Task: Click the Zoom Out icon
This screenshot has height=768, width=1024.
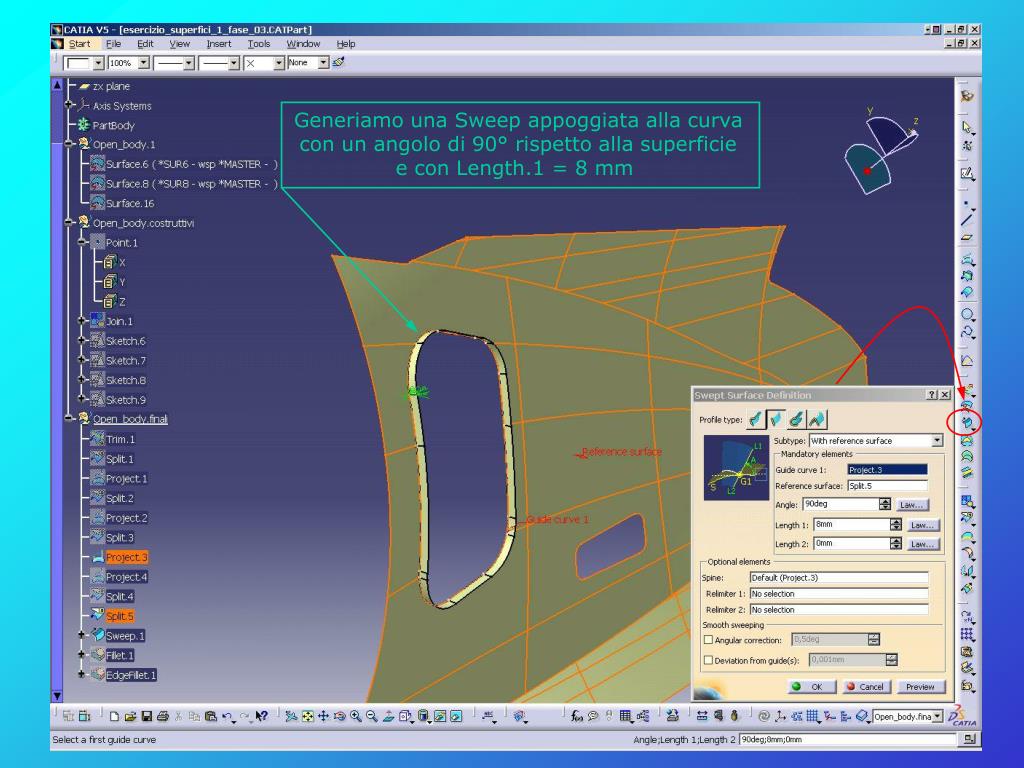Action: (x=372, y=716)
